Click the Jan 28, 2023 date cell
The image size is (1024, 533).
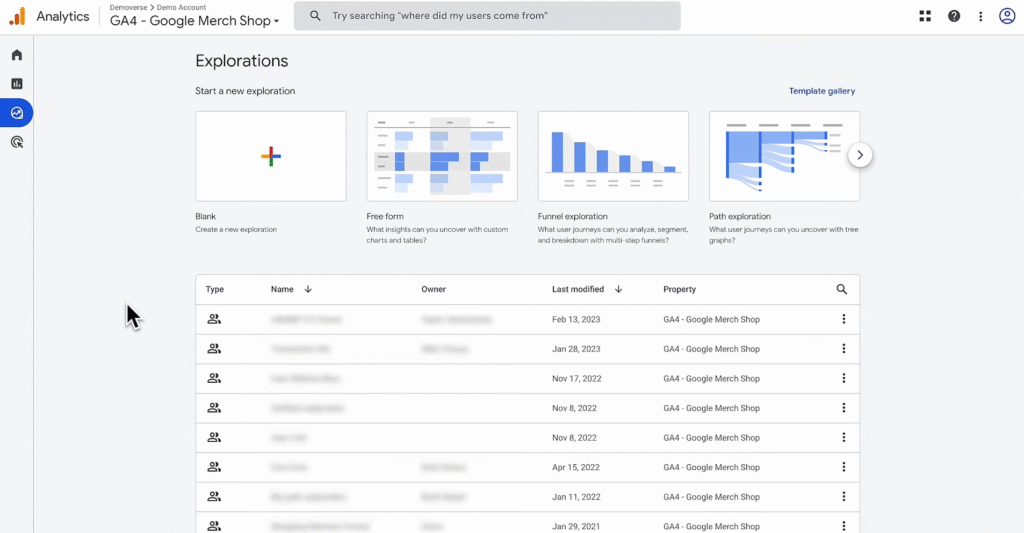tap(576, 349)
